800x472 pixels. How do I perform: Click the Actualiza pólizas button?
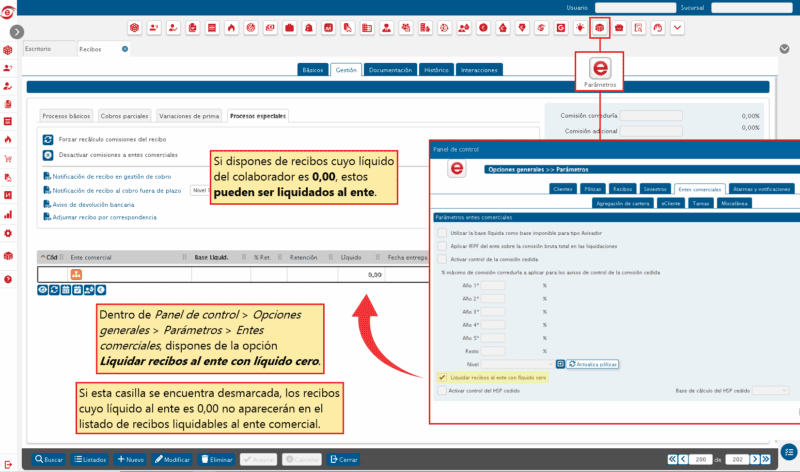594,363
